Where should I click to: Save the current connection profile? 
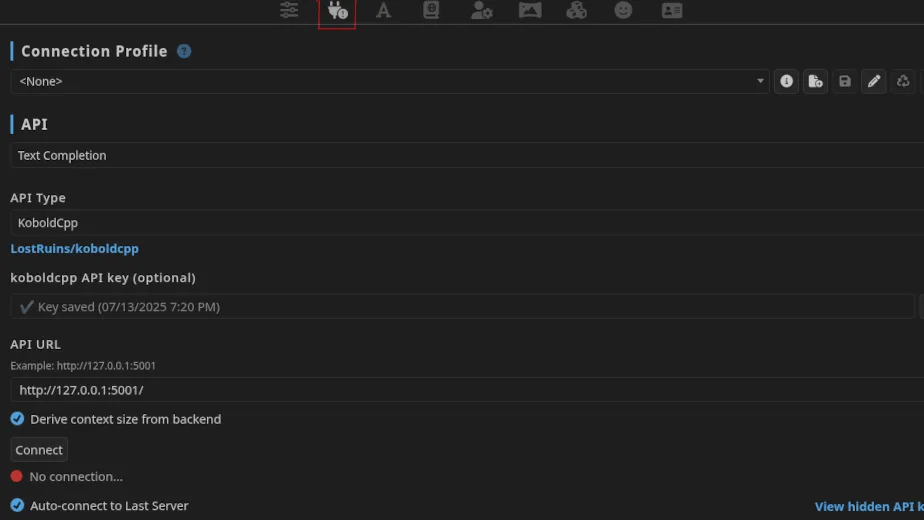point(845,81)
